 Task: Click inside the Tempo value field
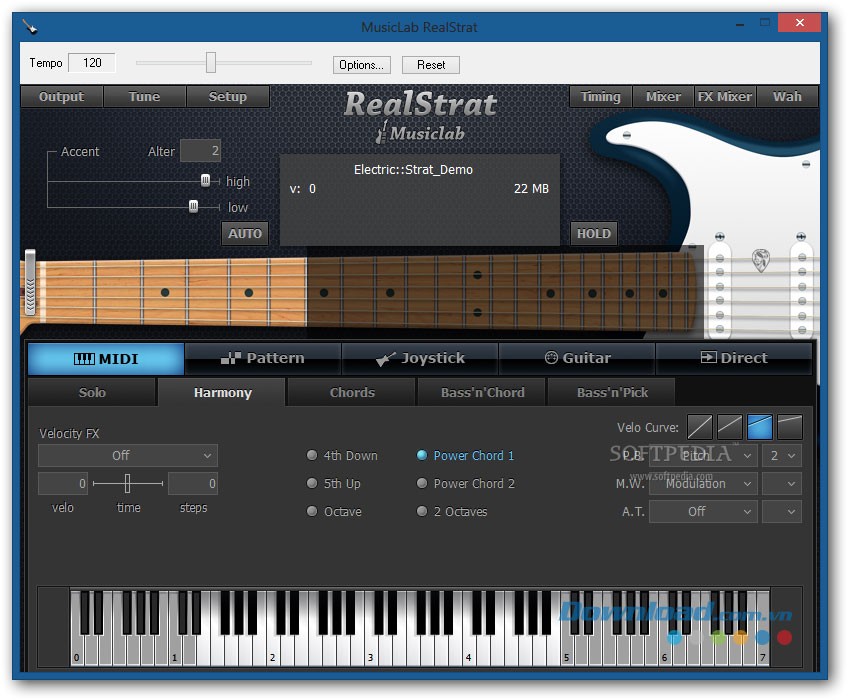pos(90,62)
